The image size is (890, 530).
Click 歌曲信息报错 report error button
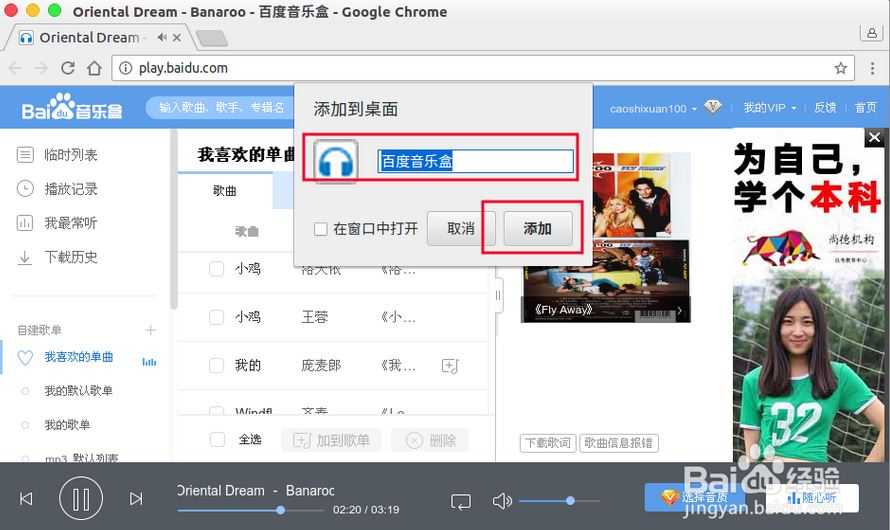pos(619,443)
